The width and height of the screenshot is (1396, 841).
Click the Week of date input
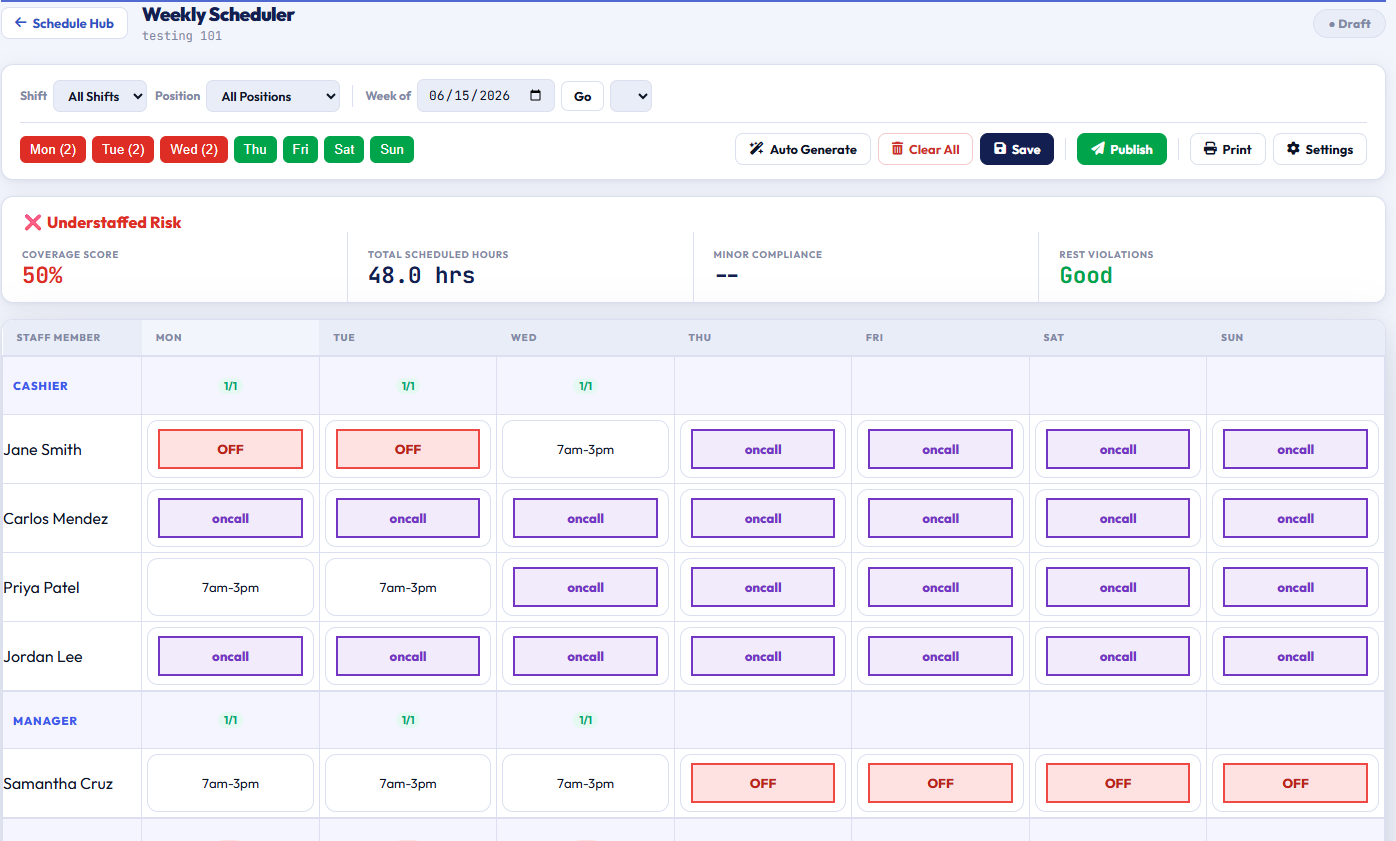point(486,96)
